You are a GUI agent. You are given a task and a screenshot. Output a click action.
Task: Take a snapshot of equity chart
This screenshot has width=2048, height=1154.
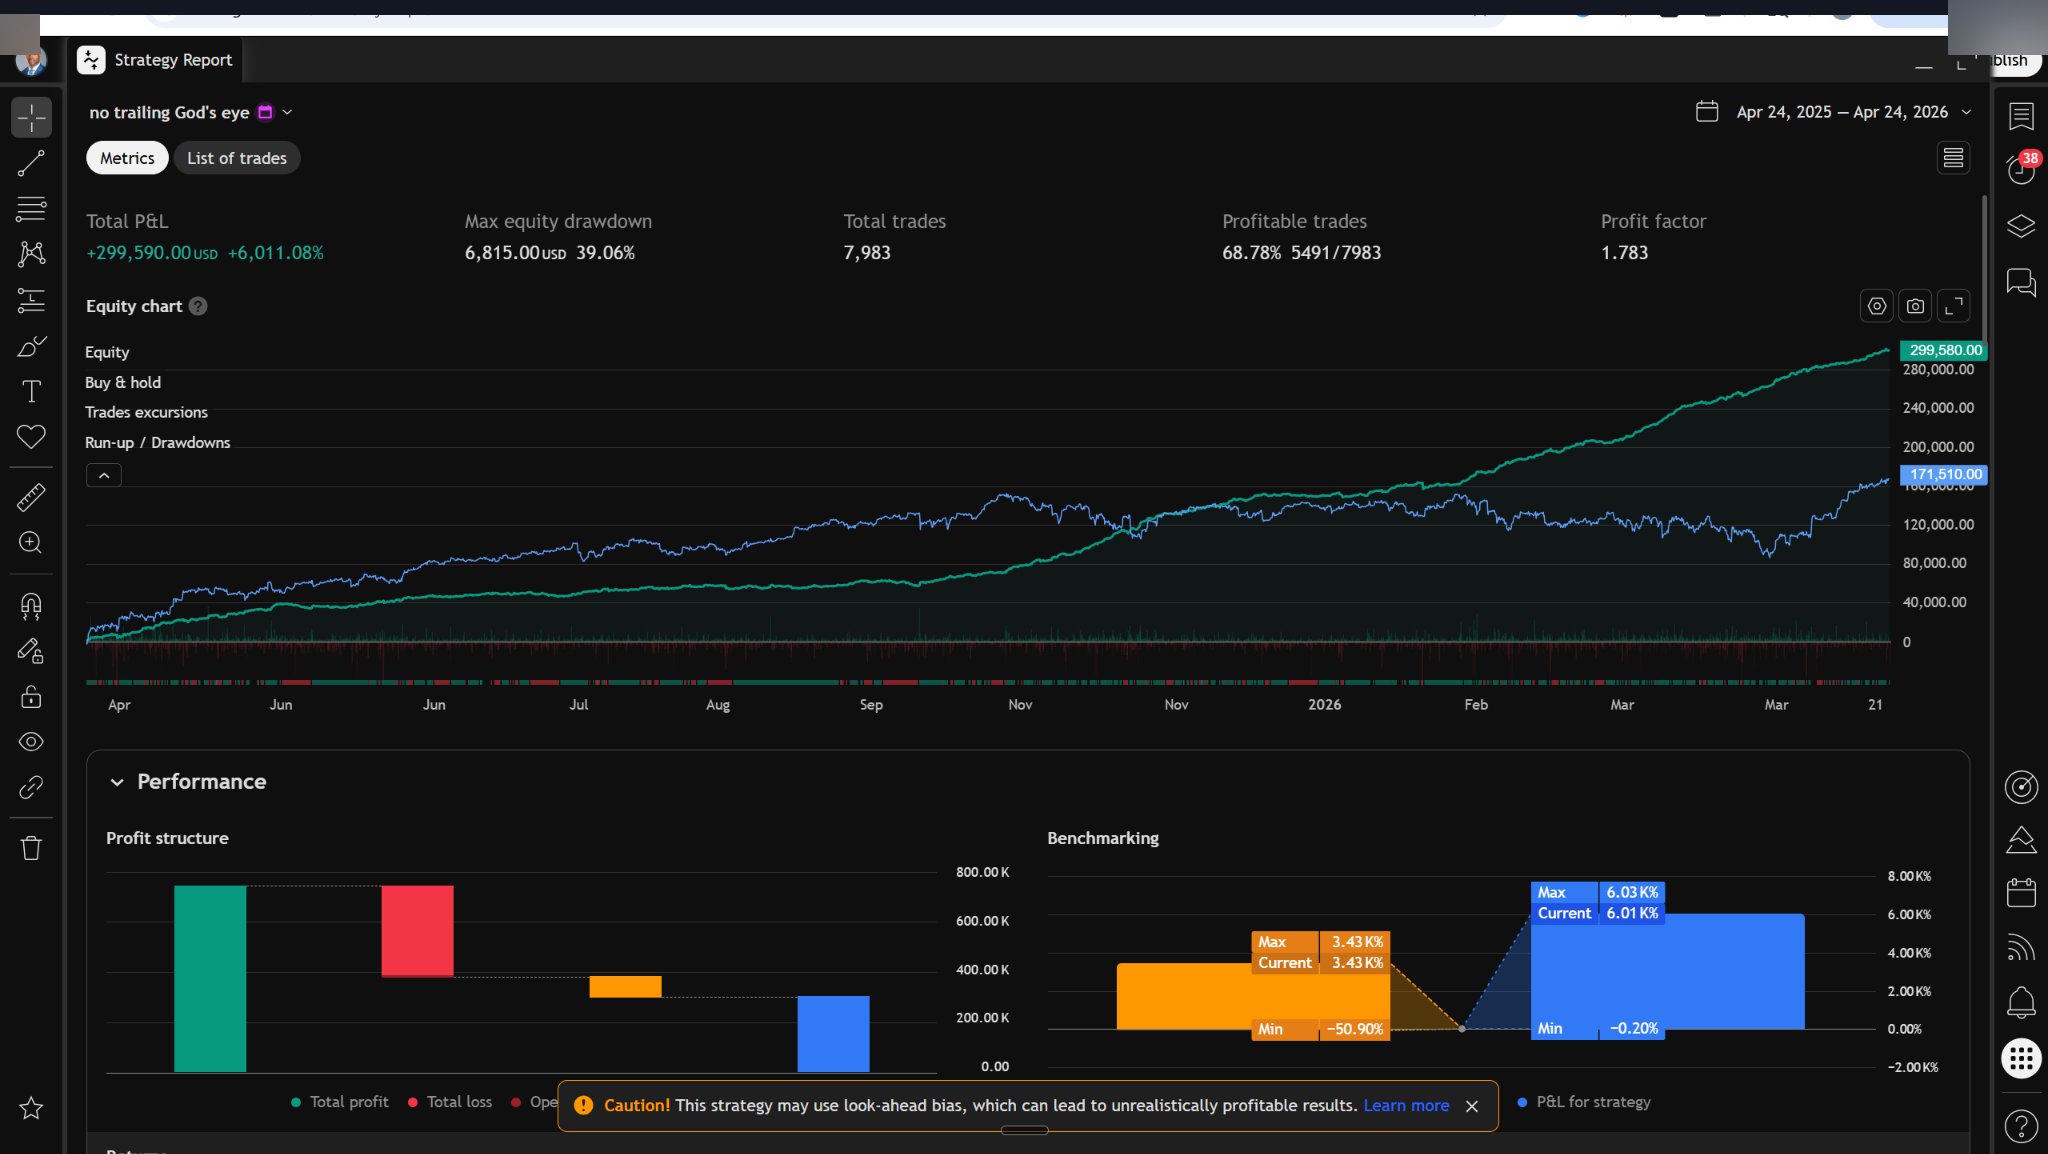click(x=1915, y=306)
